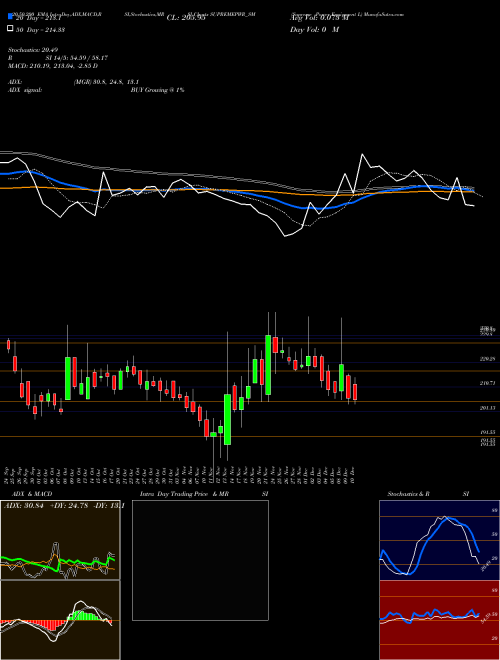Click 'Intra Day Trading Price & MR' title
Viewport: 500px width, 660px height.
[184, 494]
